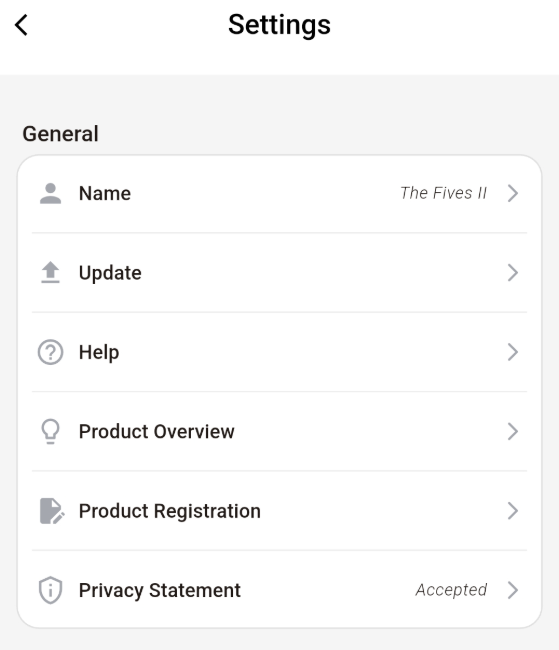Open Update via its right chevron
559x650 pixels.
pos(513,273)
